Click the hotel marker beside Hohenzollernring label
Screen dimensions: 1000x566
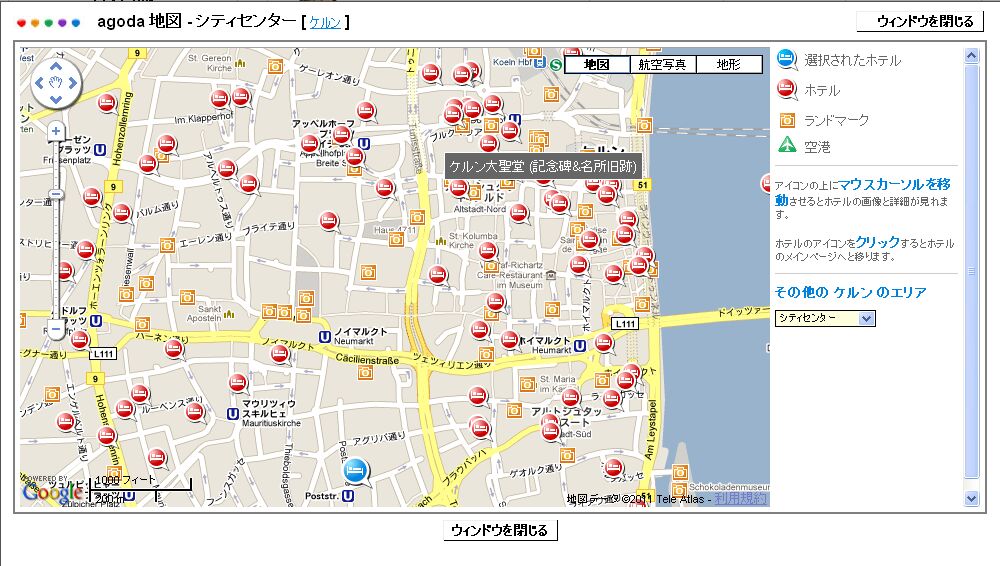coord(107,103)
